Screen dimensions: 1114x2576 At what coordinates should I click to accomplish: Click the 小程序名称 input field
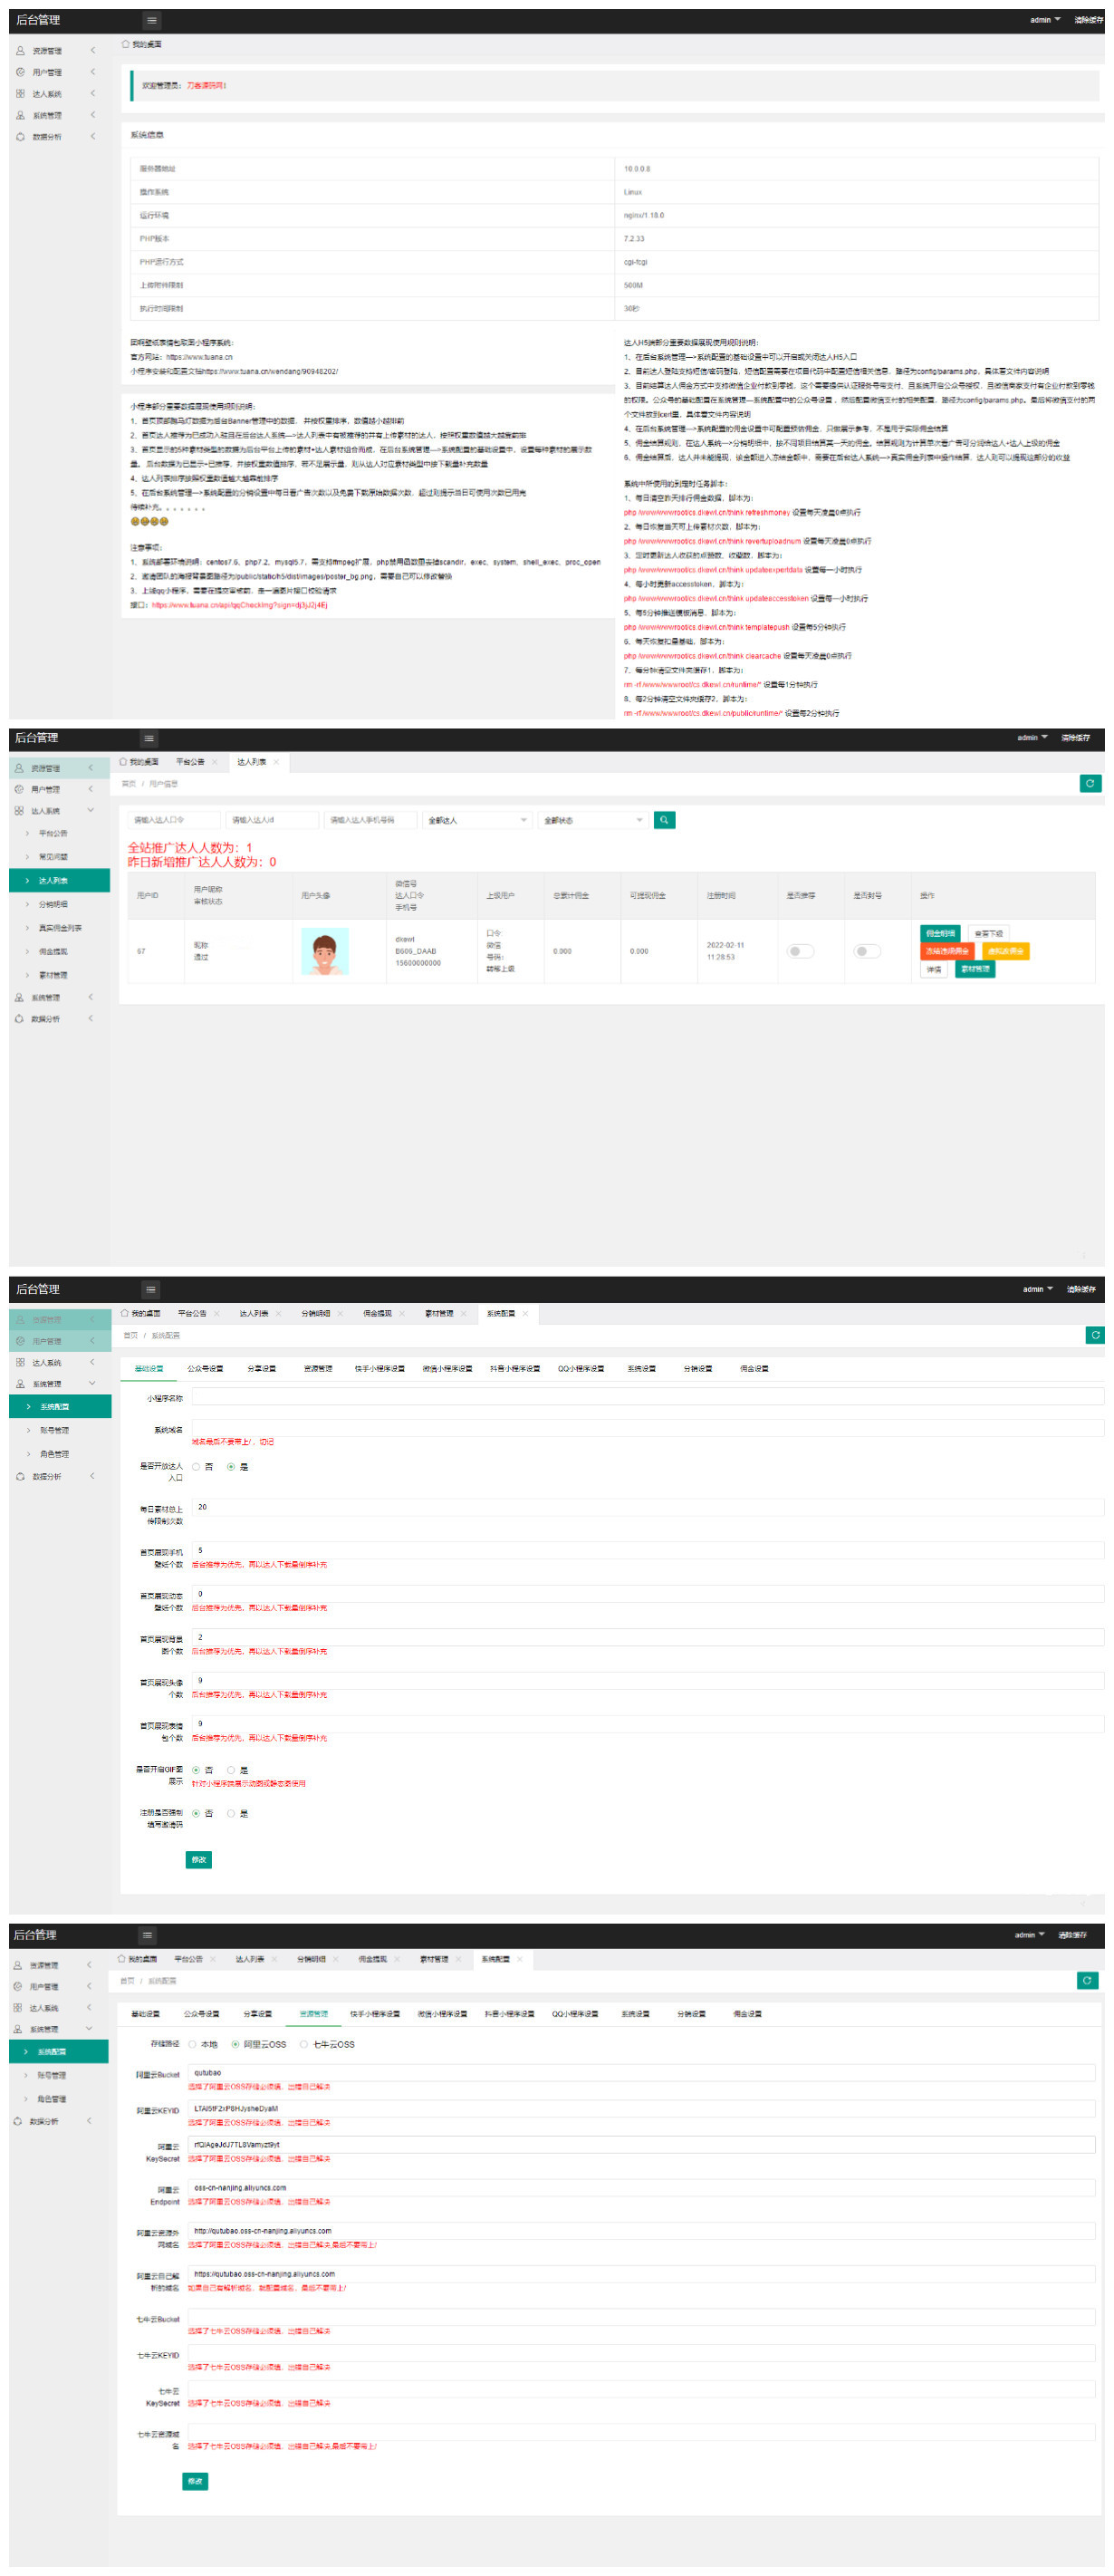(x=647, y=1398)
